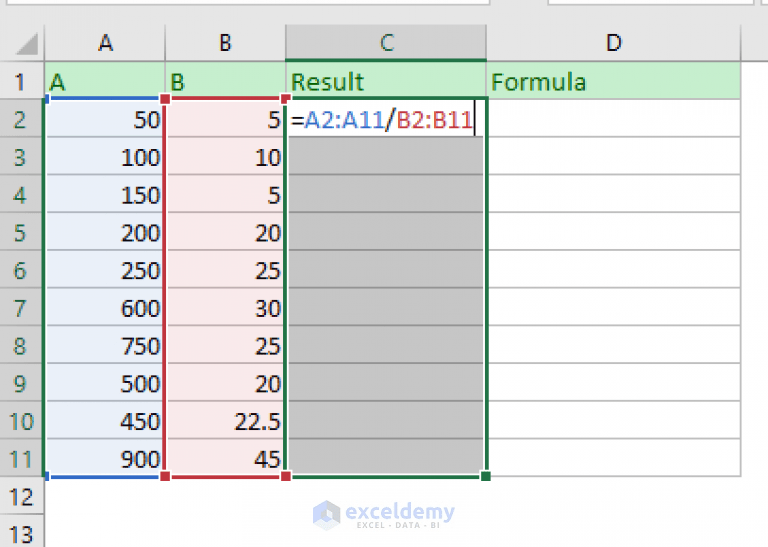Image resolution: width=768 pixels, height=547 pixels.
Task: Click shaded cell C7 in Result column
Action: click(x=386, y=307)
